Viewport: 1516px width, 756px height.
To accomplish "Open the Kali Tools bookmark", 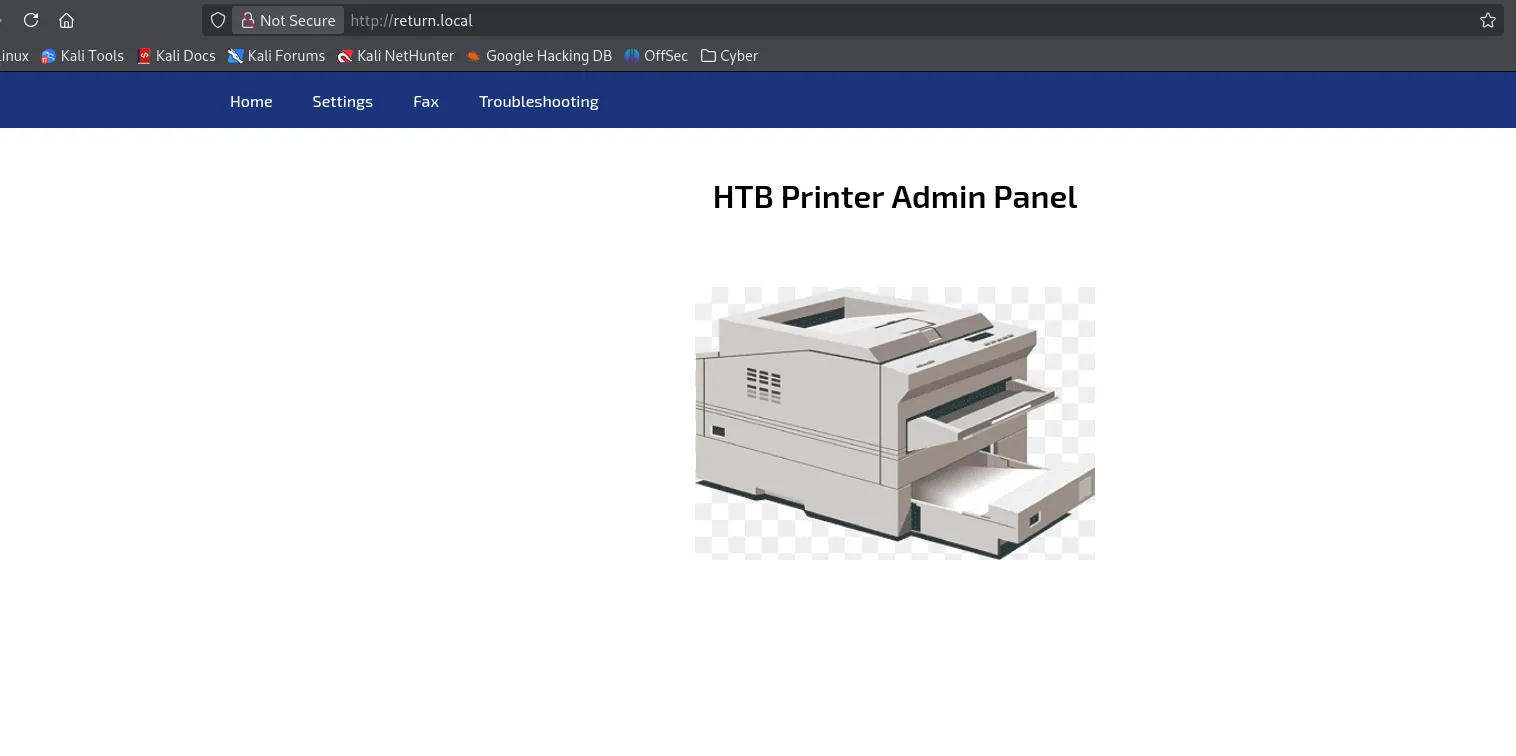I will (x=82, y=56).
